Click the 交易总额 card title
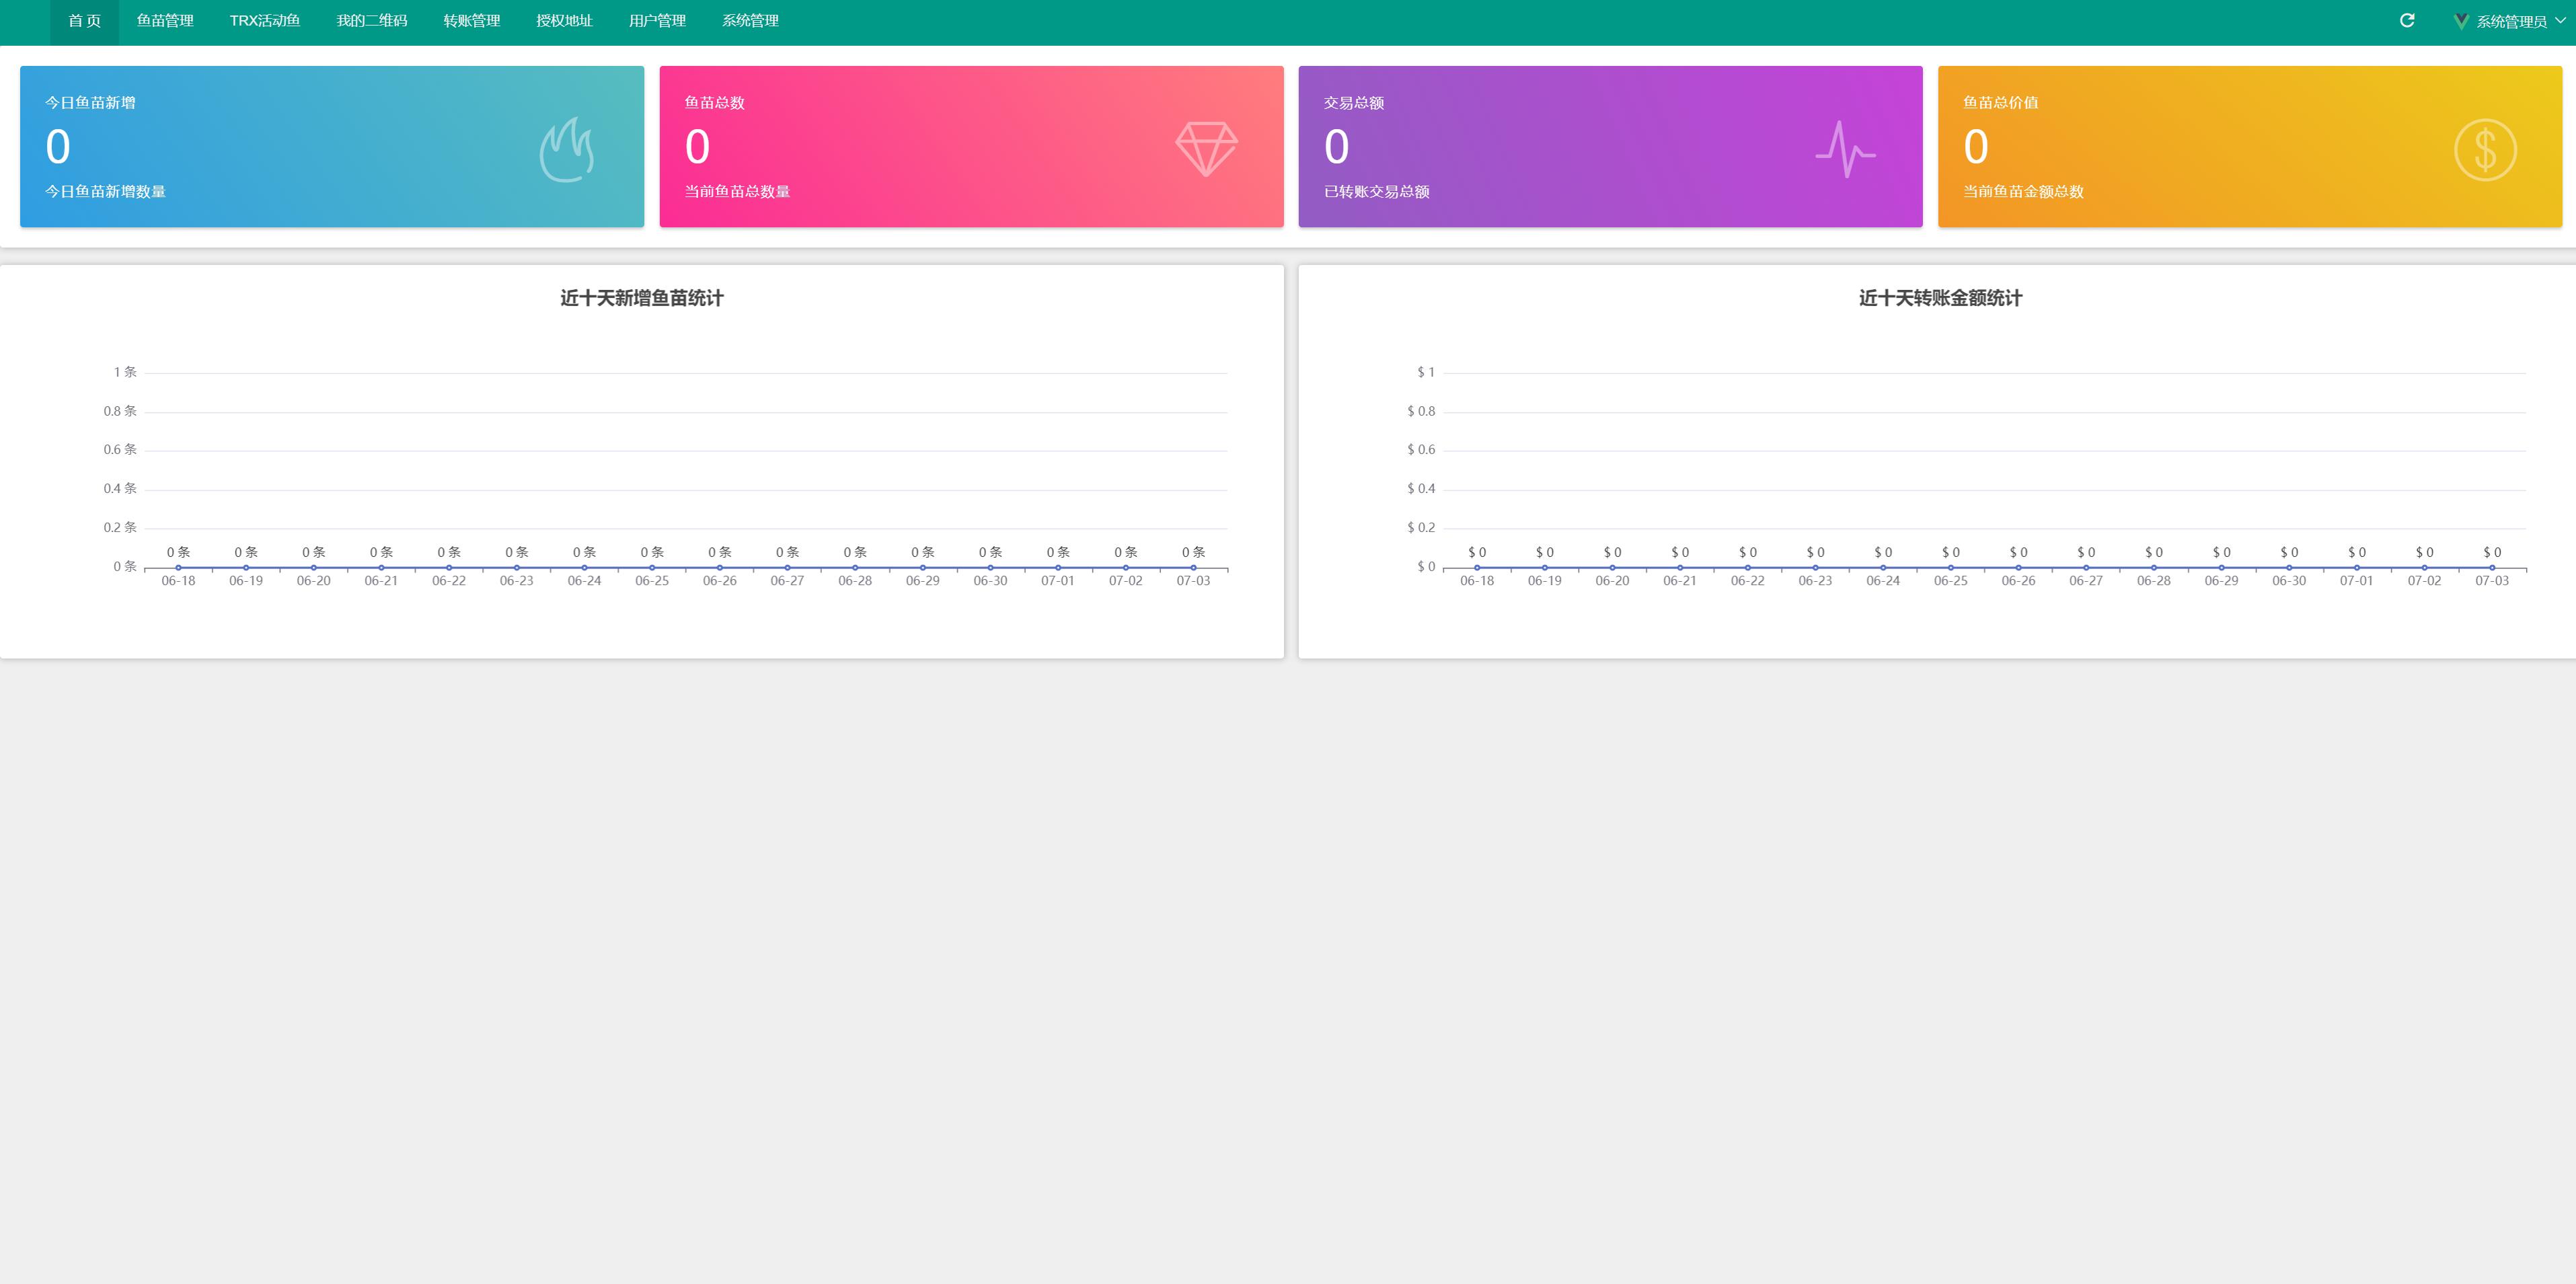Screen dimensions: 2576x1284 point(1354,103)
